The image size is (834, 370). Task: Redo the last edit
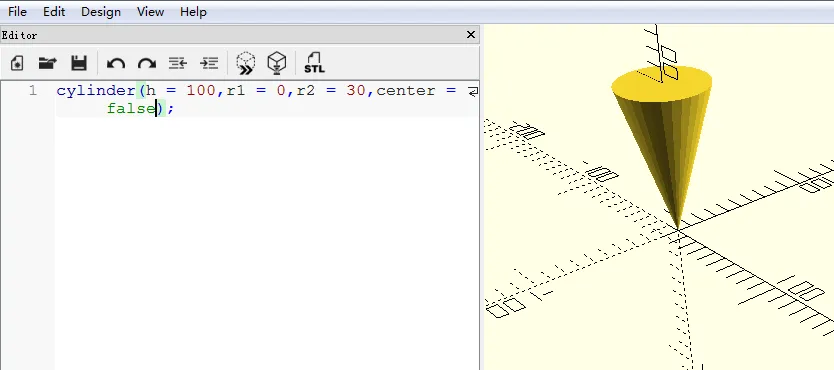point(146,64)
